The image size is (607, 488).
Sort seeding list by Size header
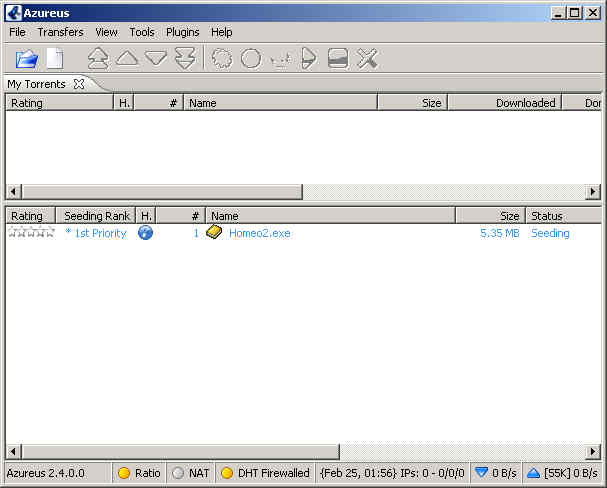click(x=490, y=216)
